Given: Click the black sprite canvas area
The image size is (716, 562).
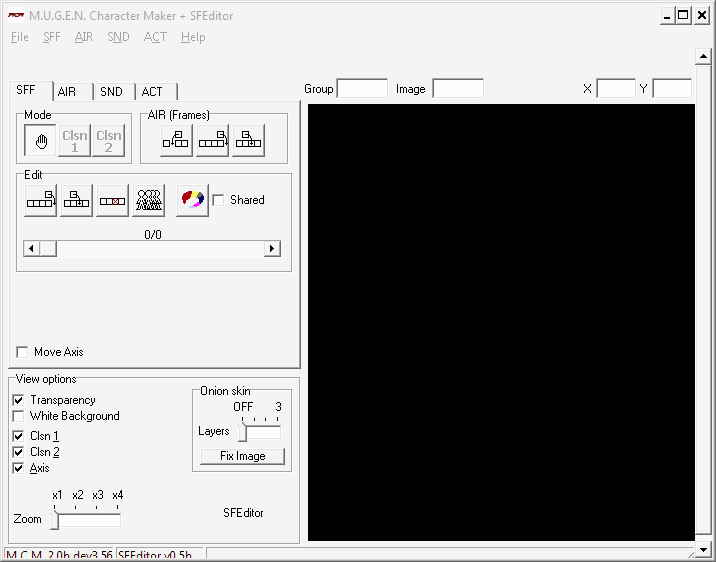Looking at the screenshot, I should coord(501,322).
